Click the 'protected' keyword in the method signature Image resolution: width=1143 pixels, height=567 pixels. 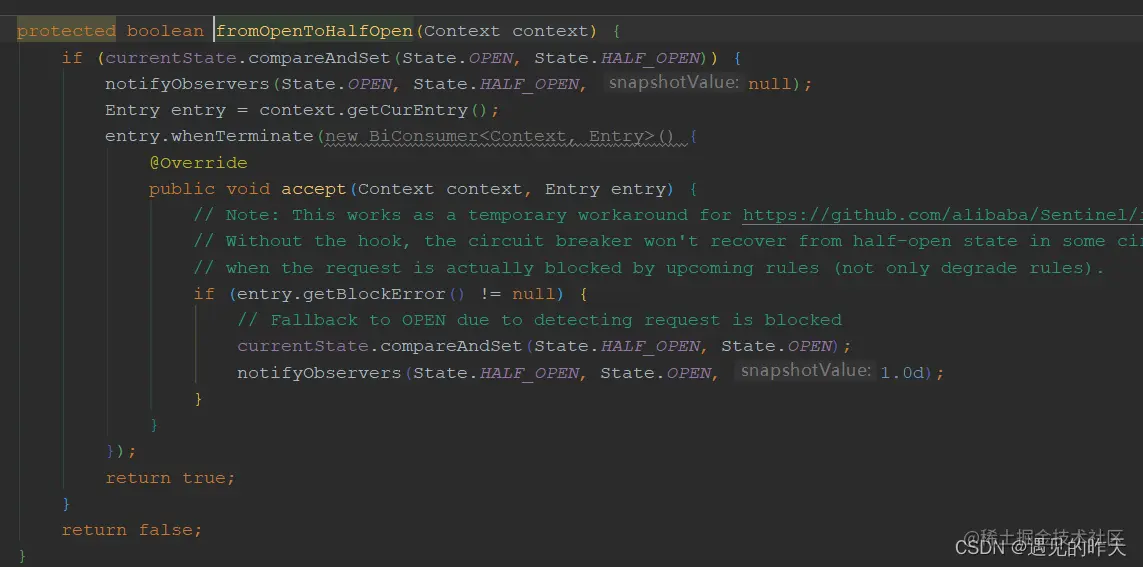66,31
